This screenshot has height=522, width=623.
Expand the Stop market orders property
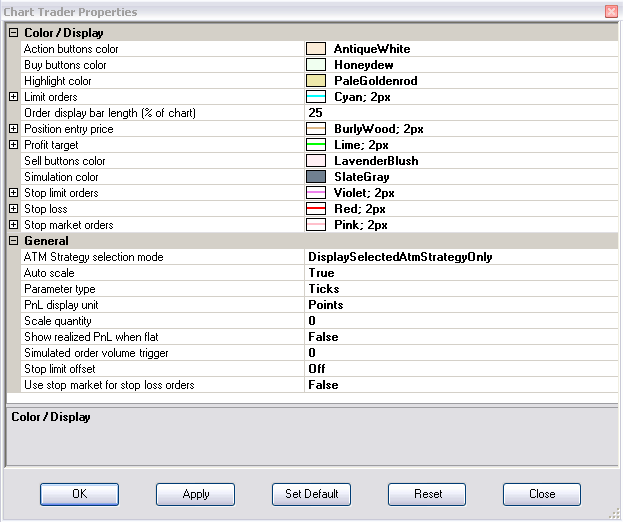14,224
